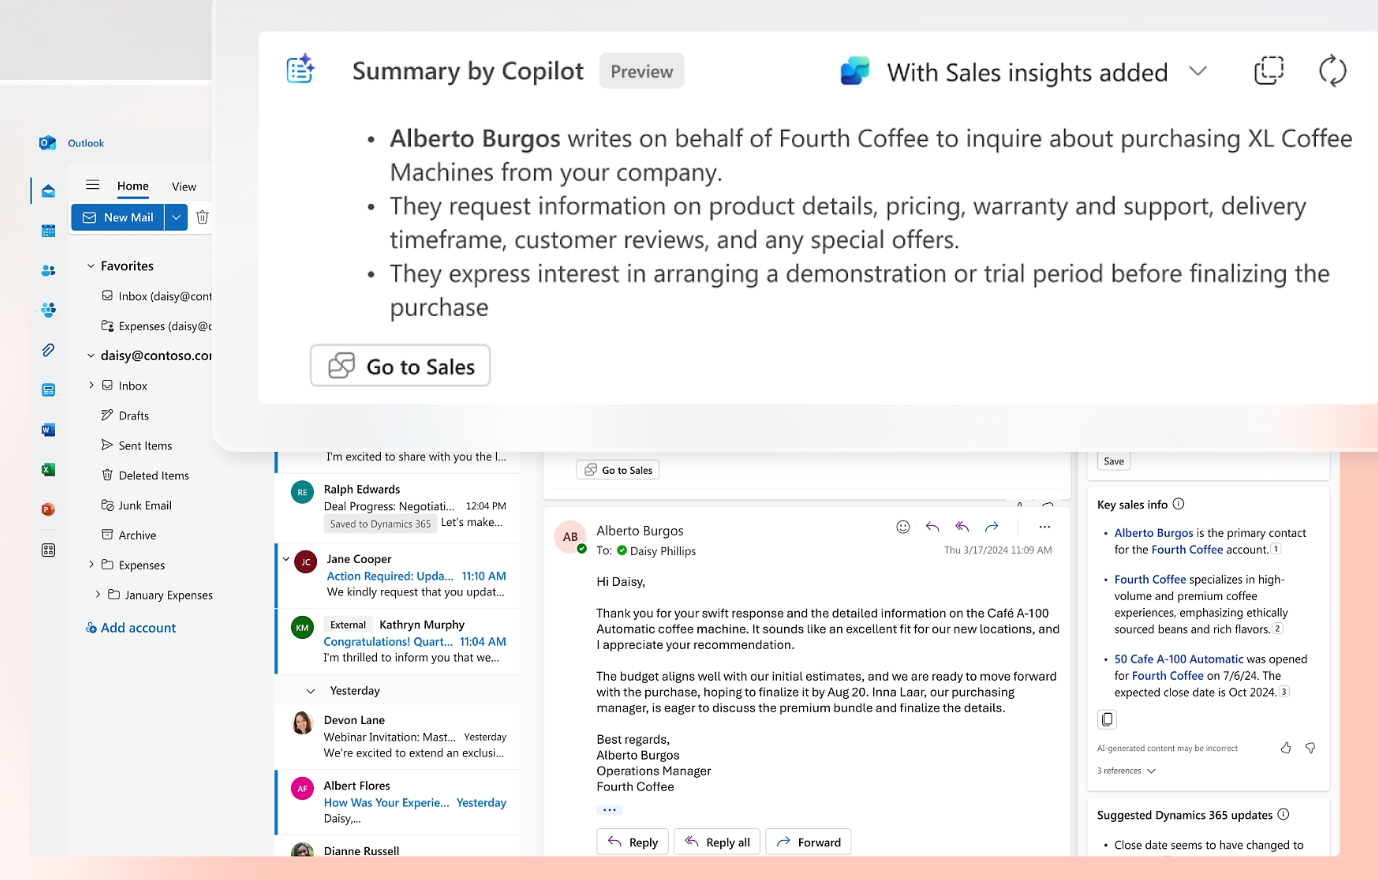Click the New Mail button
The height and width of the screenshot is (880, 1378).
(x=118, y=217)
